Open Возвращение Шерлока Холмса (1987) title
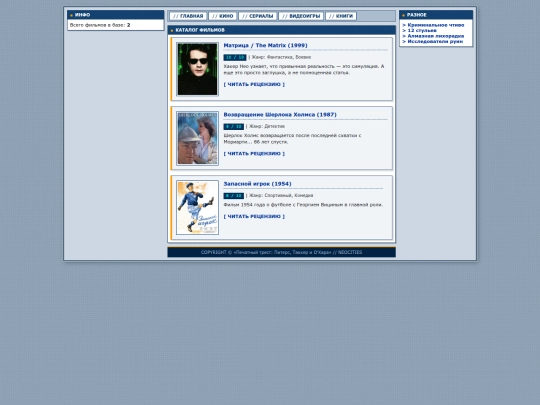The width and height of the screenshot is (540, 405). tap(280, 115)
